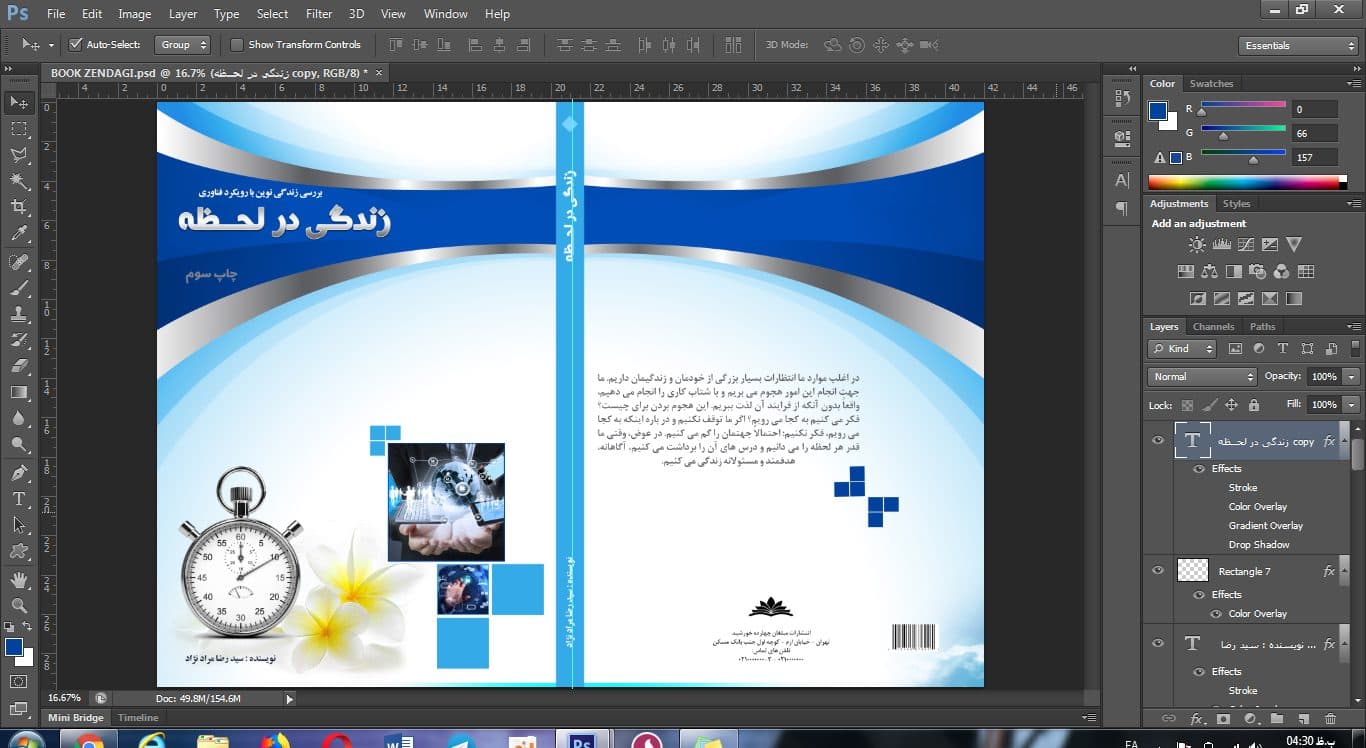Select the Clone Stamp tool
Image resolution: width=1366 pixels, height=748 pixels.
pyautogui.click(x=19, y=314)
